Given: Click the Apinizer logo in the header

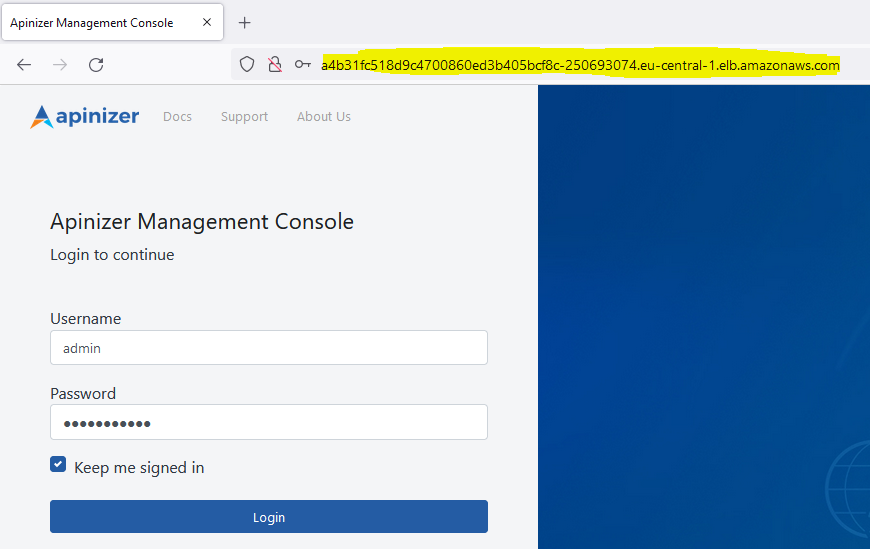Looking at the screenshot, I should 85,117.
